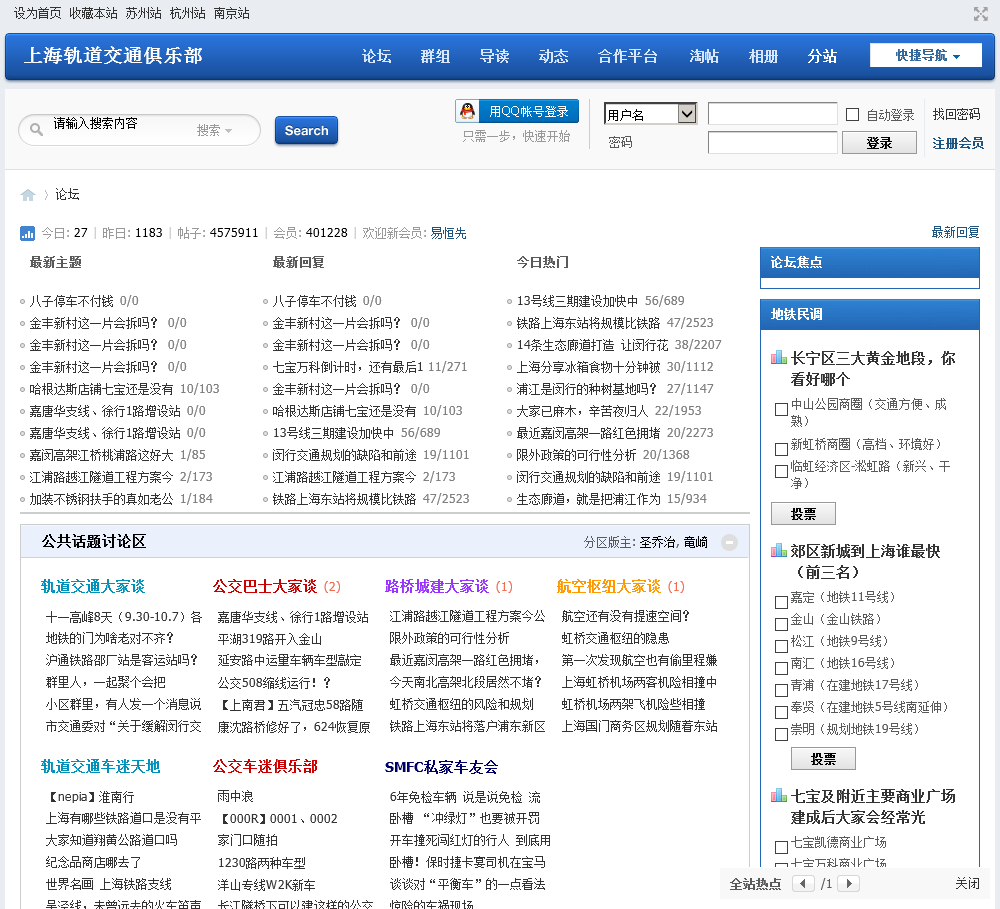Open 路桥城建大家谈 board
This screenshot has width=1000, height=909.
(x=437, y=586)
